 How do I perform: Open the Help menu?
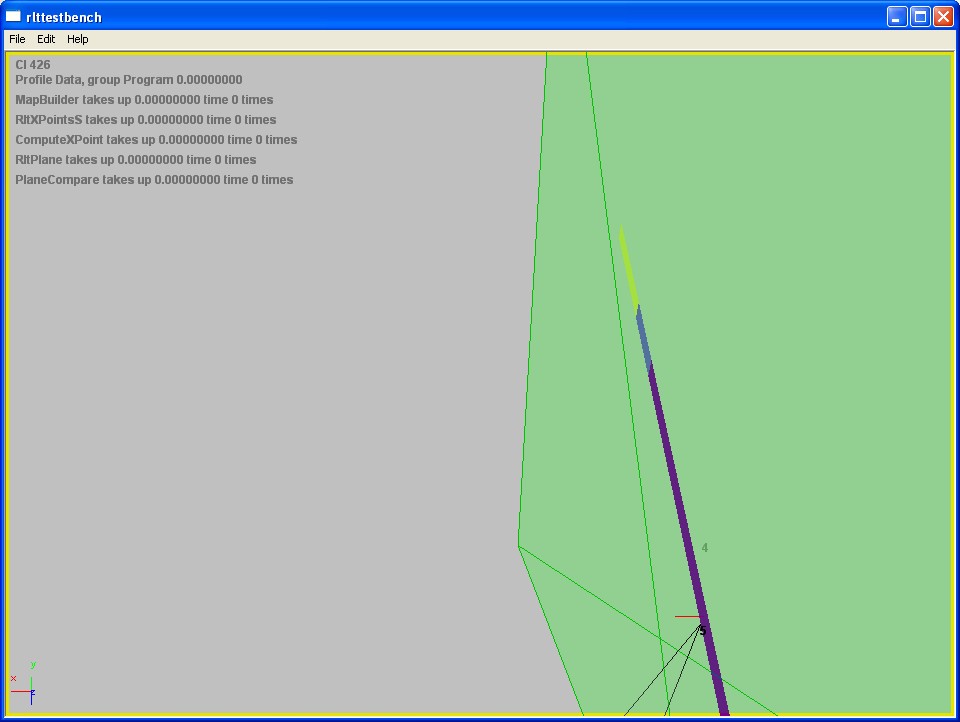click(78, 39)
